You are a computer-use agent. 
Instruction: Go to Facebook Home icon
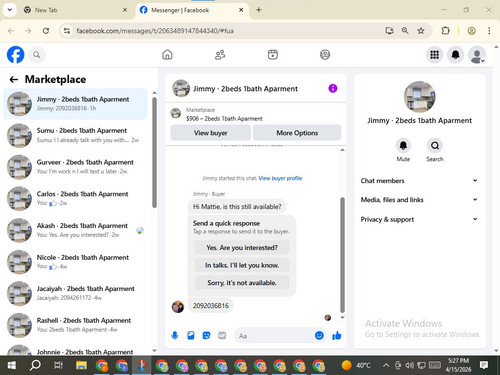[167, 55]
